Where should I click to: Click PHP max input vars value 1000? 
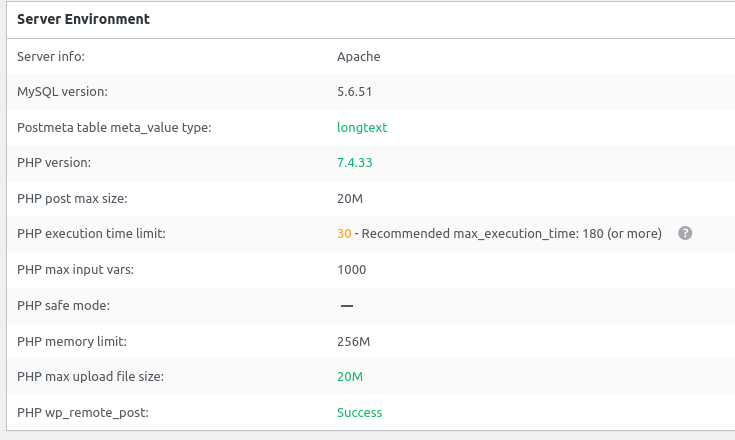(352, 270)
